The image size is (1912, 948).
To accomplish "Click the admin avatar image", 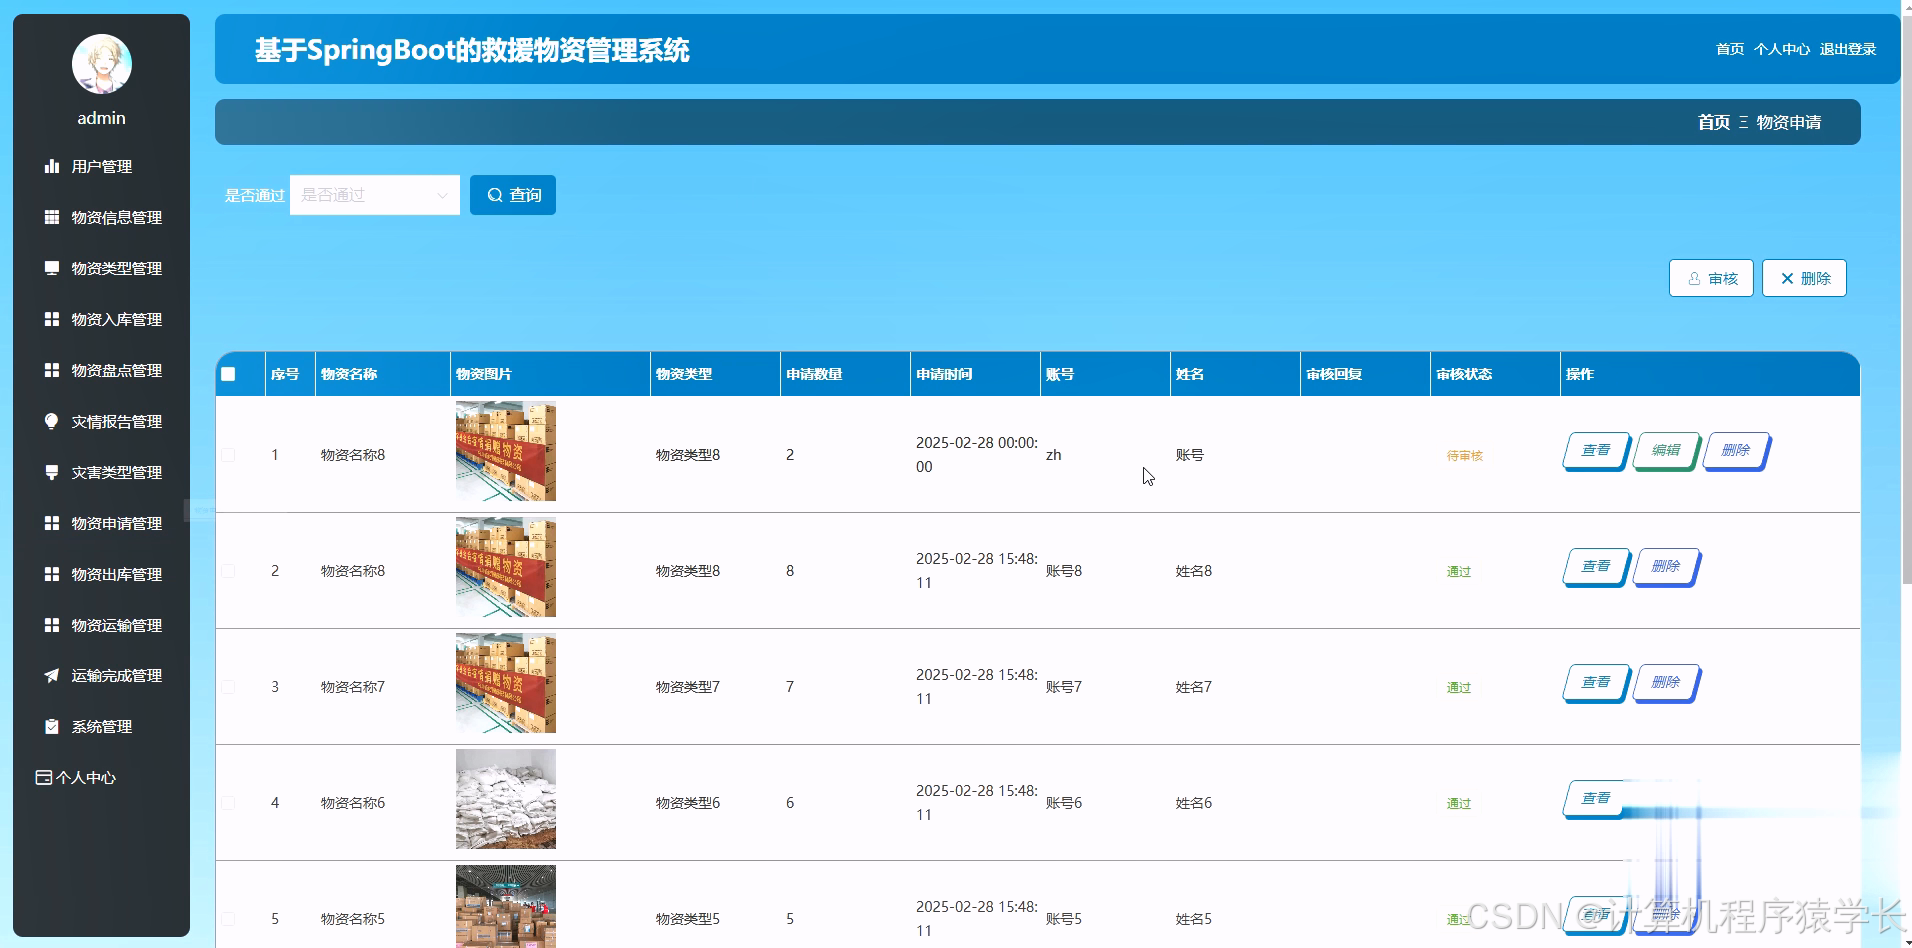I will tap(101, 63).
